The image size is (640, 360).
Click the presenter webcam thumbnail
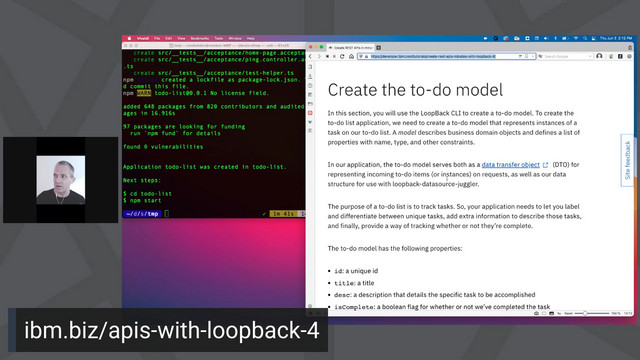click(61, 180)
